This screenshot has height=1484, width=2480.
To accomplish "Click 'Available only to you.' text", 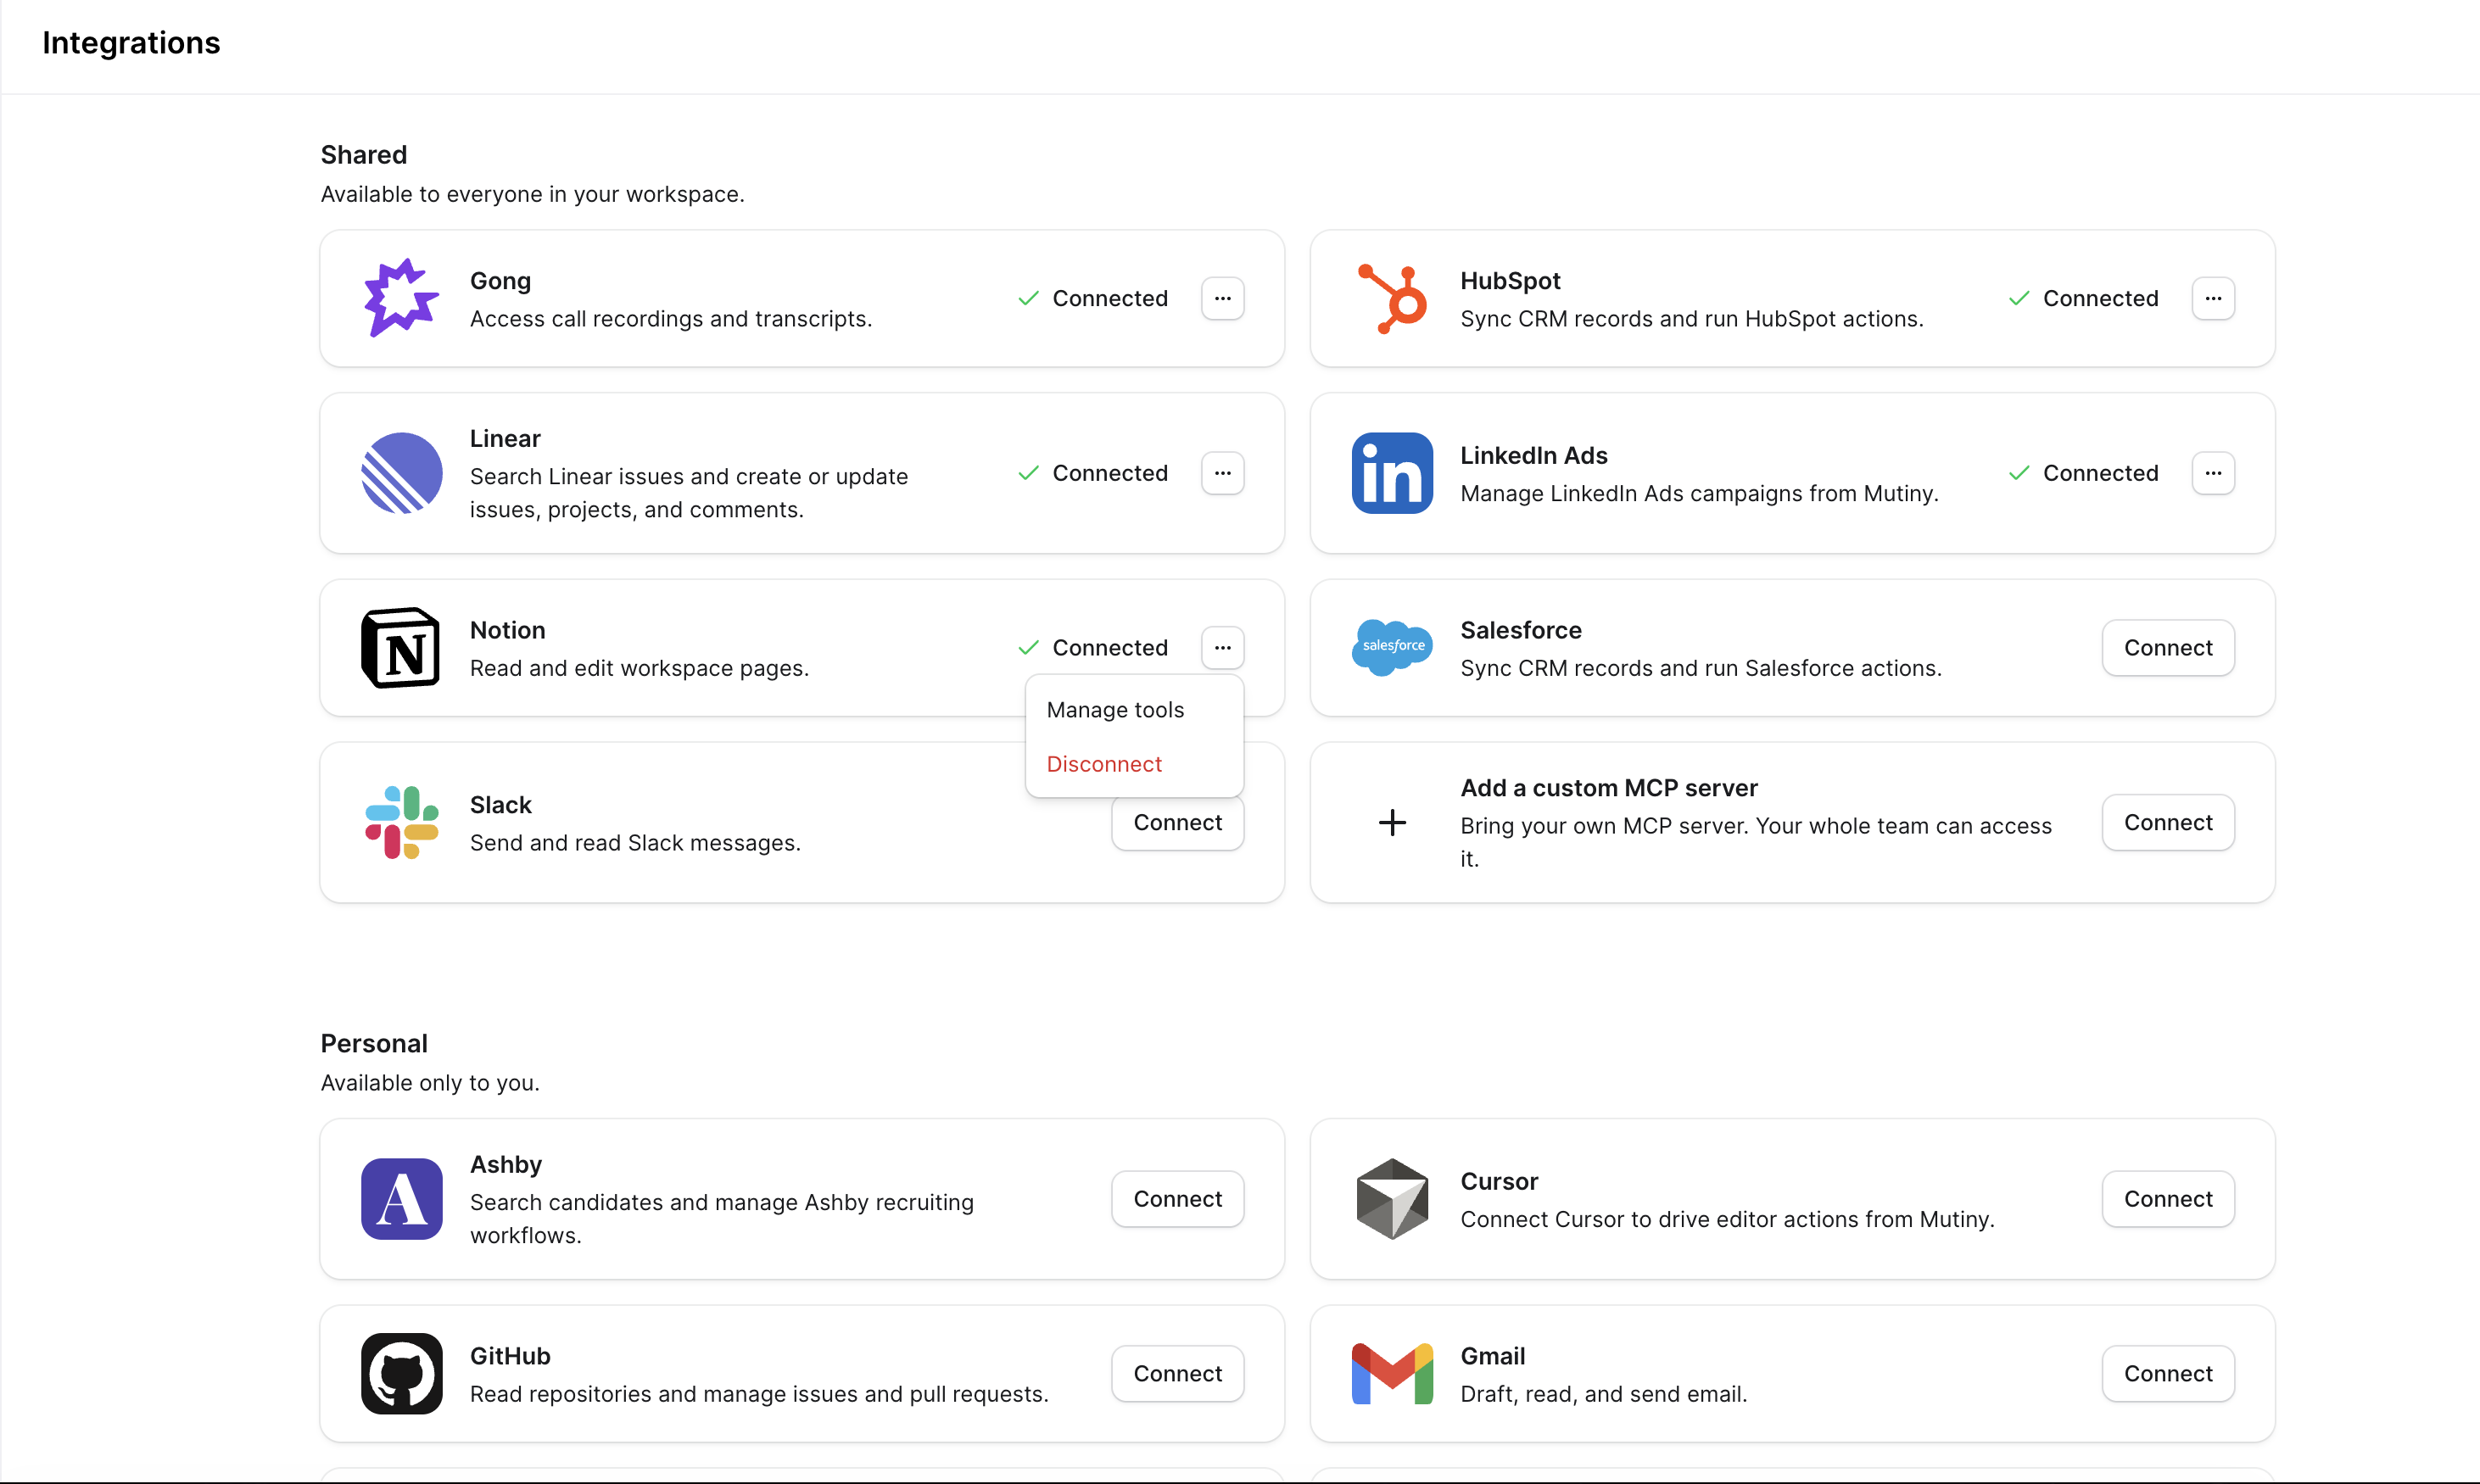I will pos(430,1083).
